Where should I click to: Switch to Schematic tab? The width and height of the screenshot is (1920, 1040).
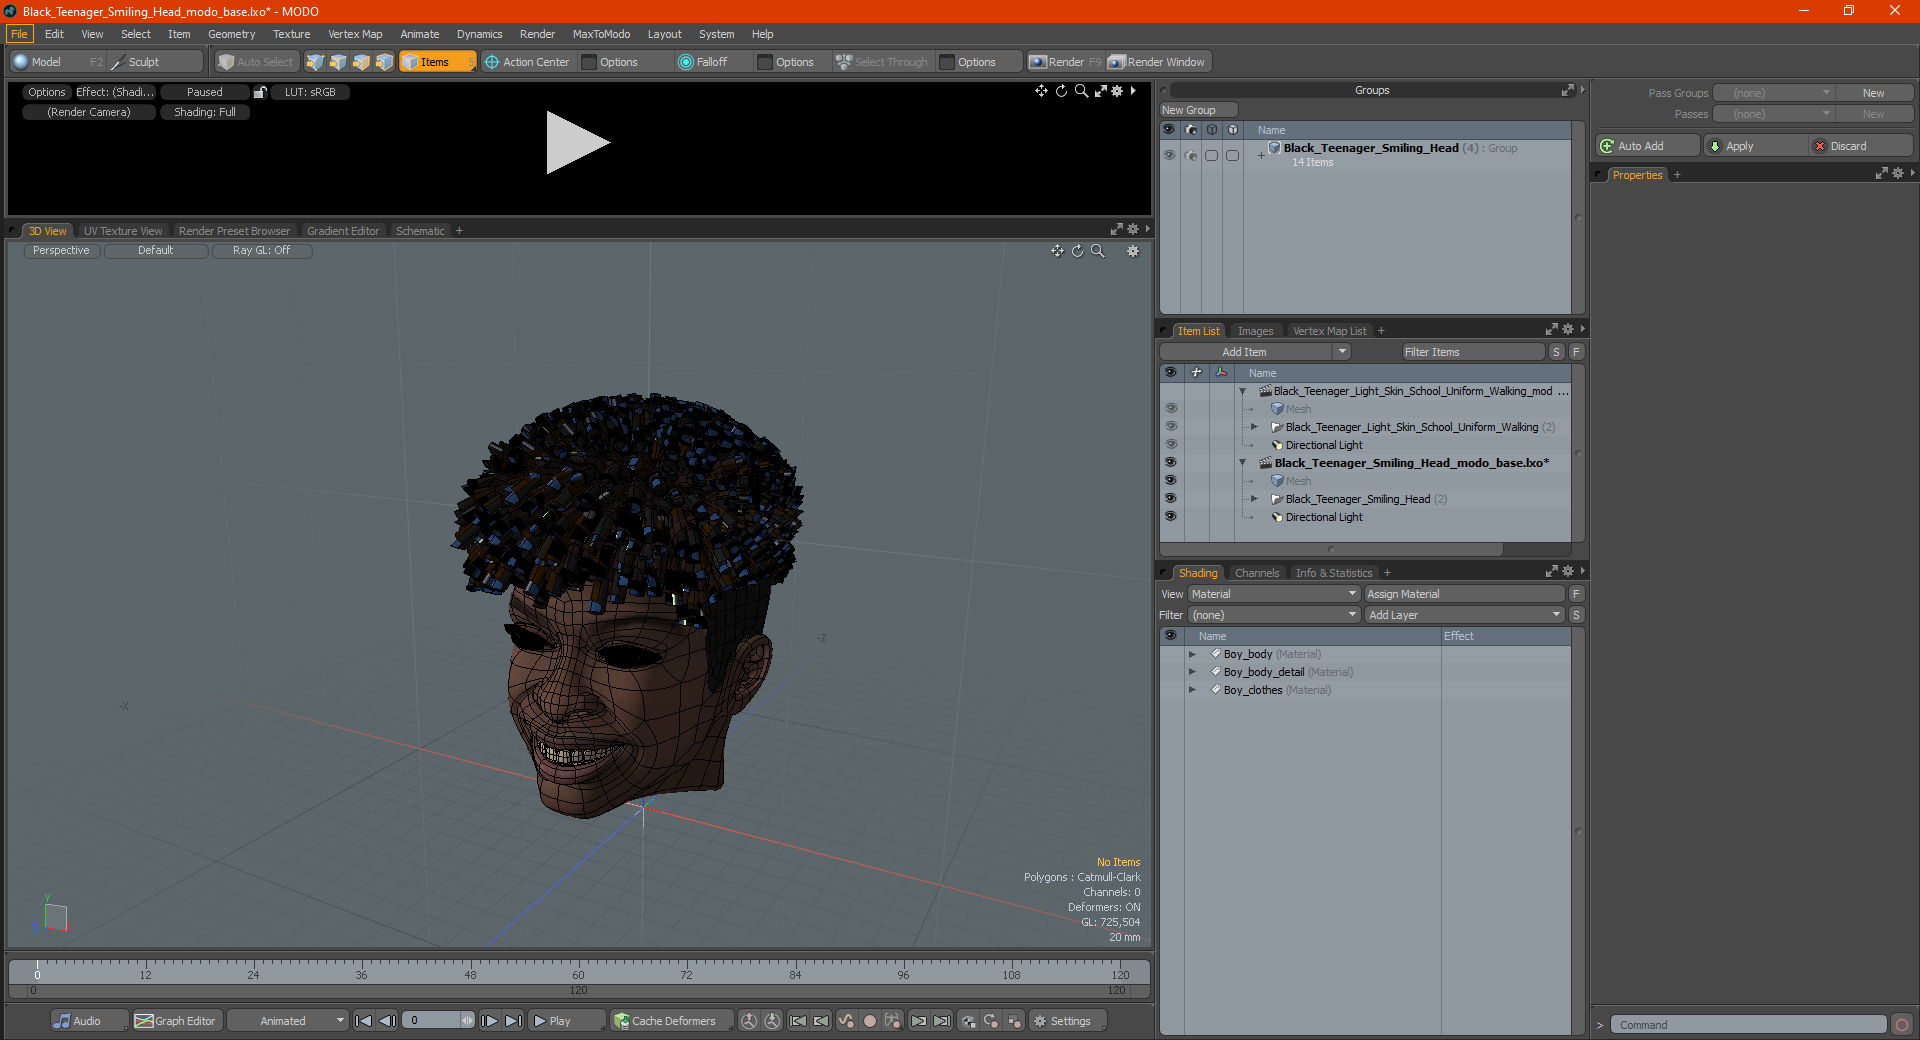pos(420,231)
